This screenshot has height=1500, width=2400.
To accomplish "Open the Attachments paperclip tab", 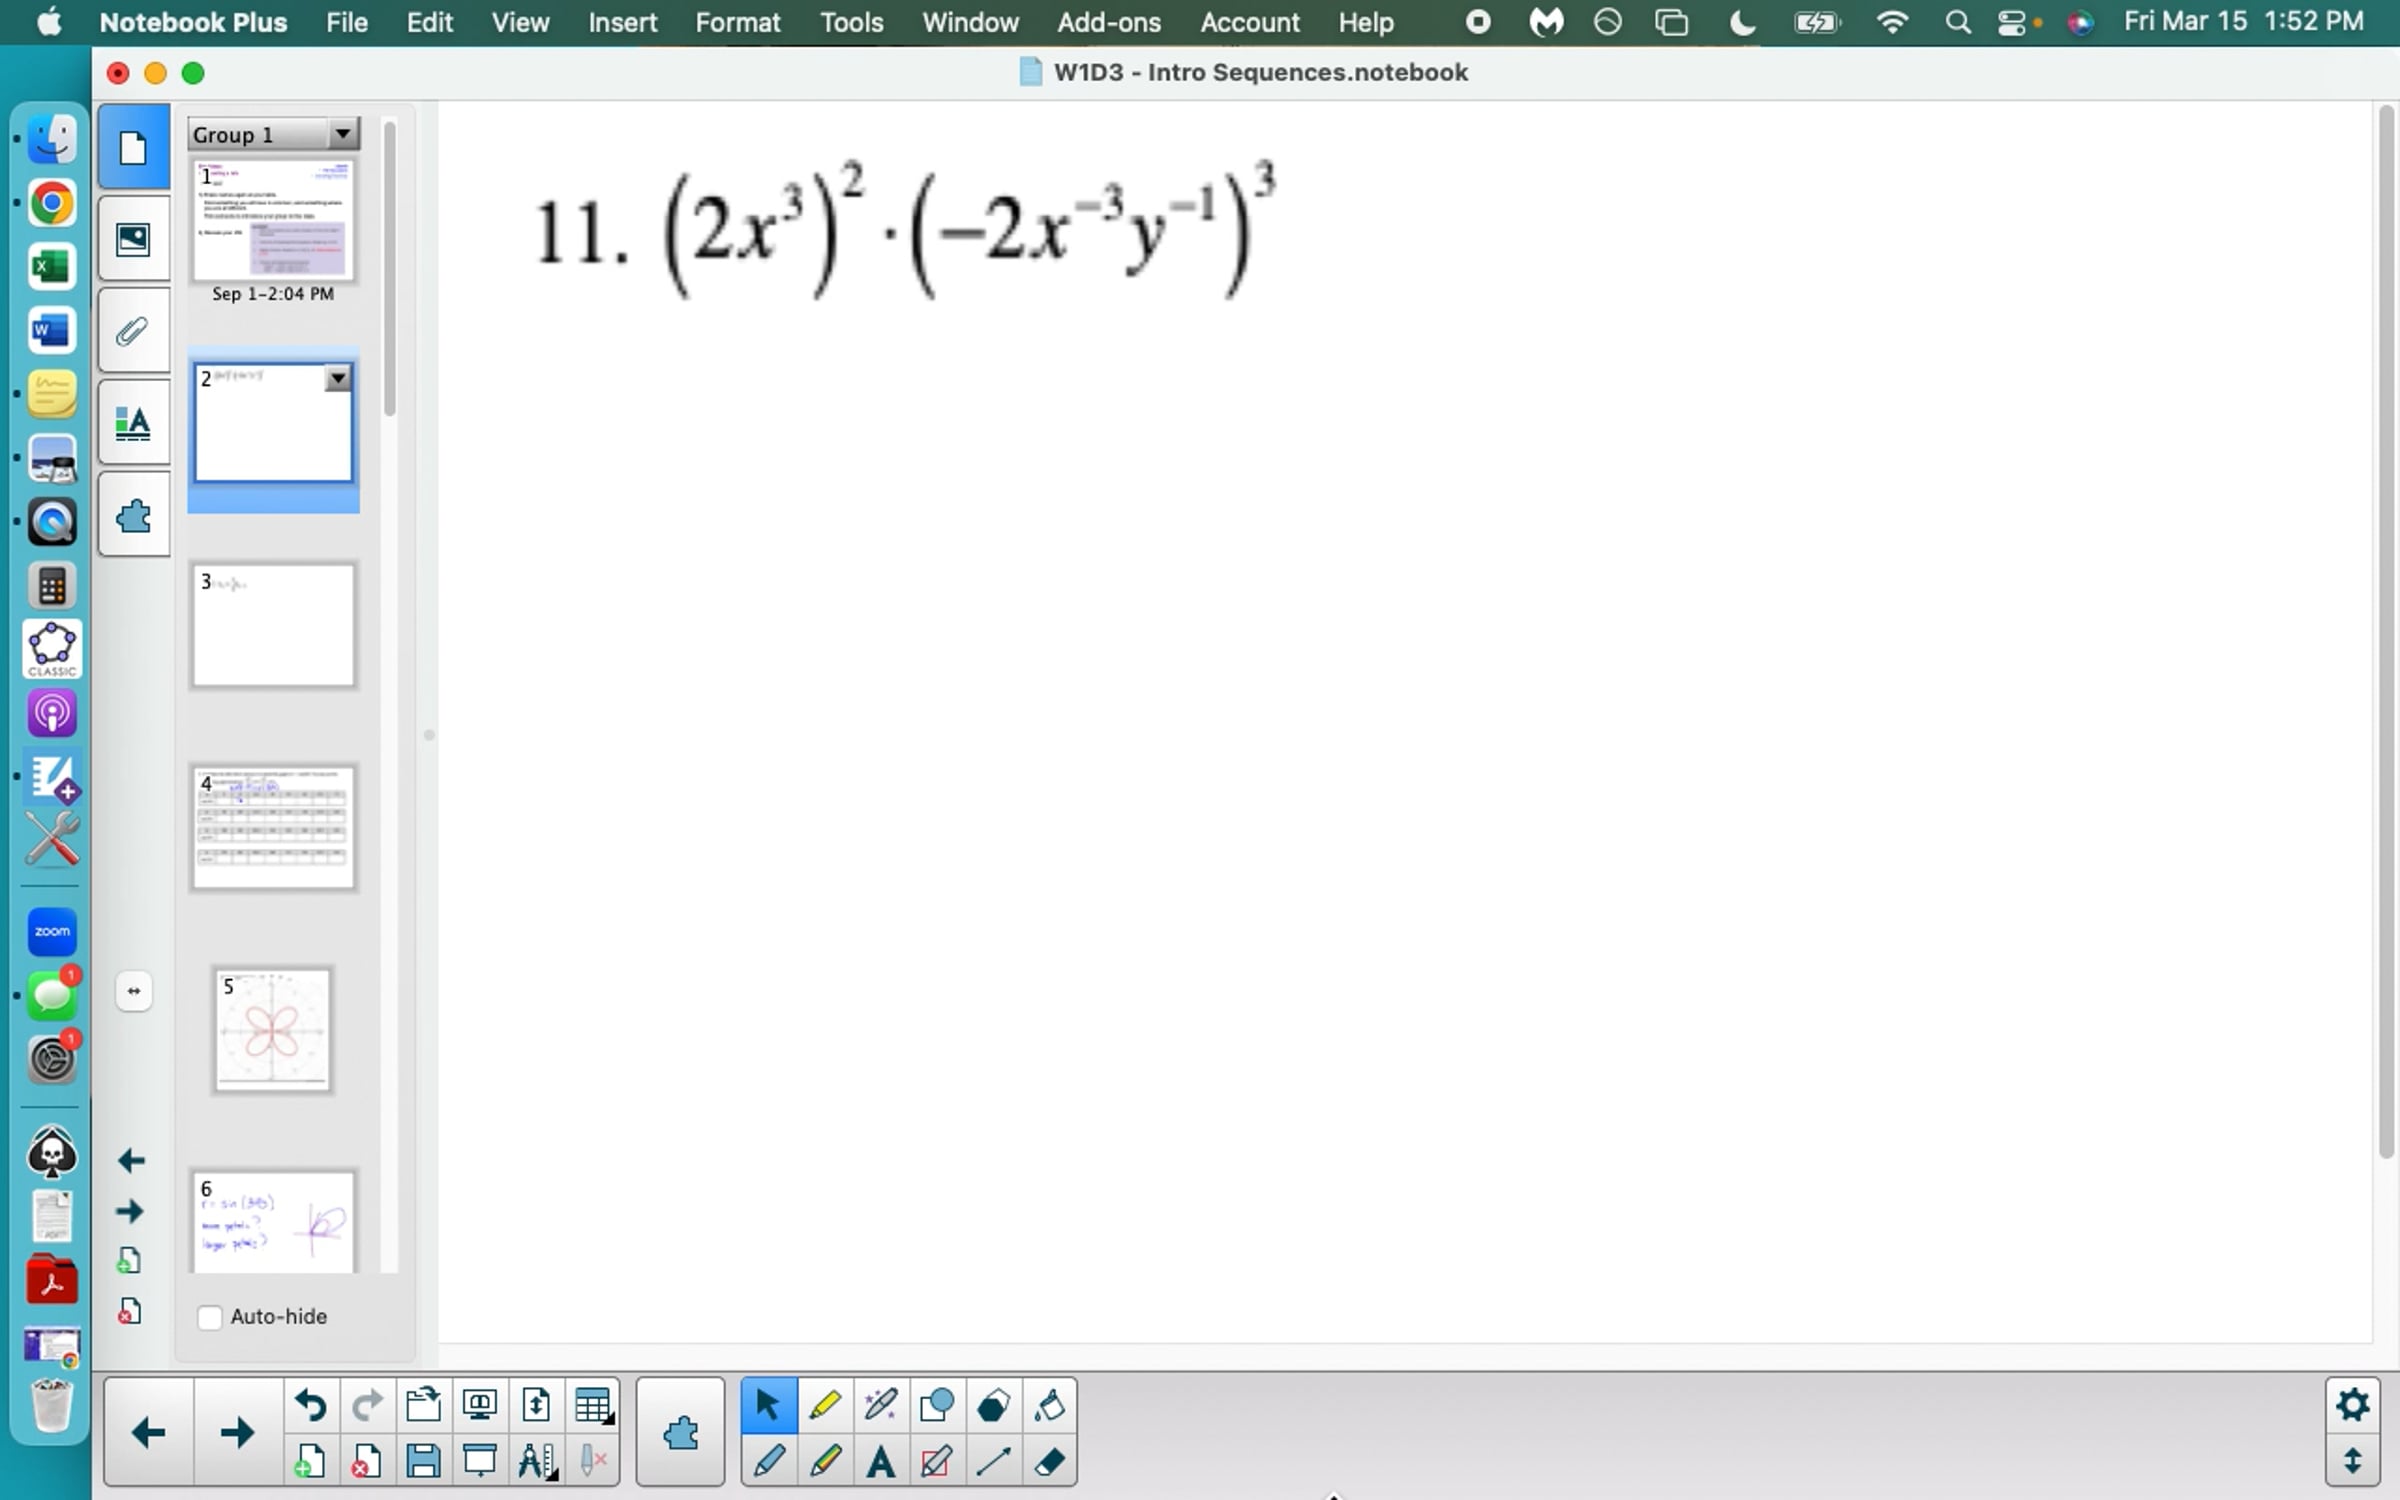I will [133, 331].
